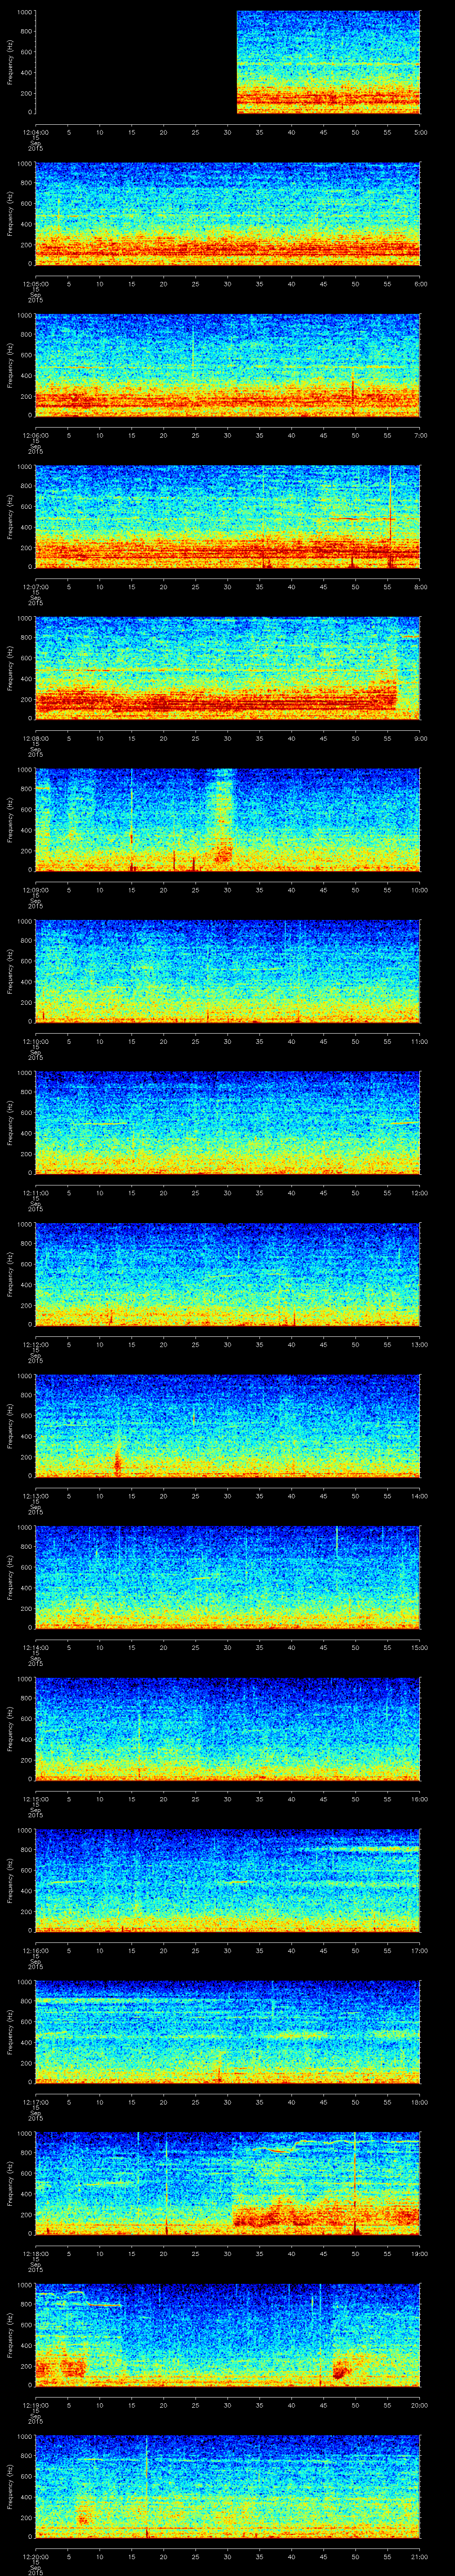Open the spectrogram panel beginning 12:18:00
The image size is (455, 2576).
[228, 2183]
